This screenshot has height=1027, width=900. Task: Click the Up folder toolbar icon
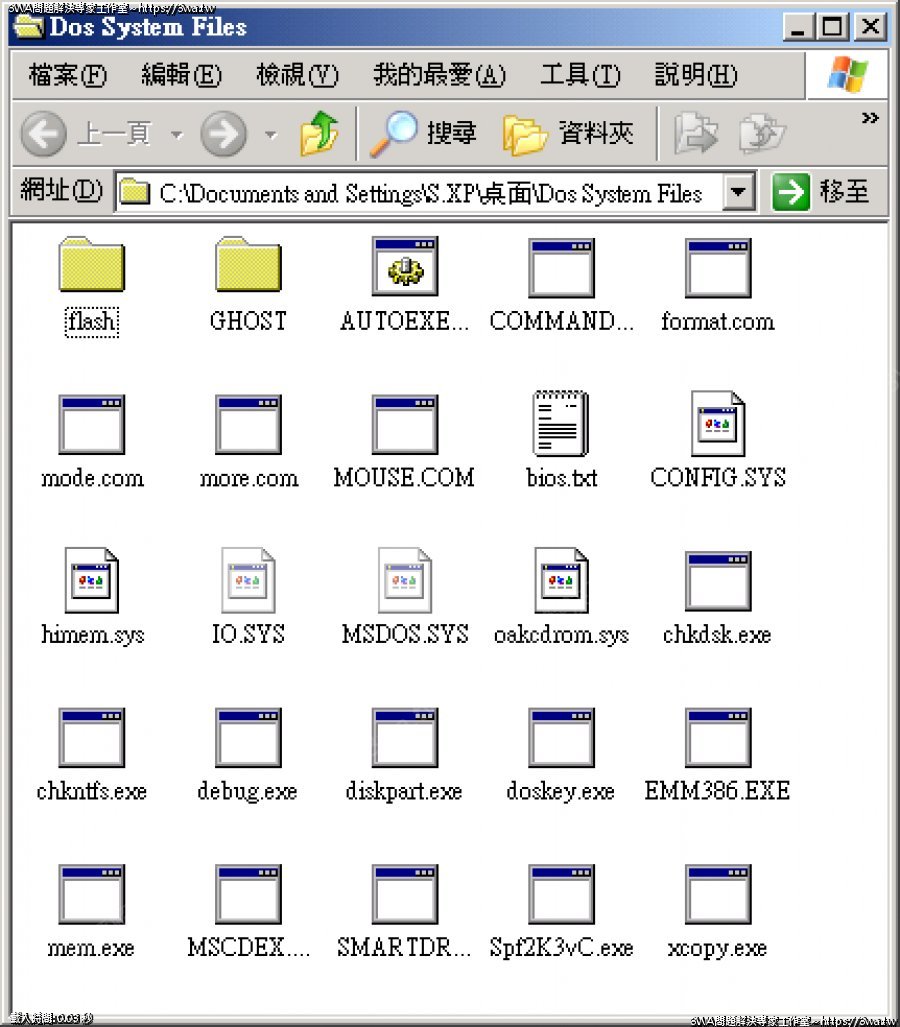click(x=319, y=133)
